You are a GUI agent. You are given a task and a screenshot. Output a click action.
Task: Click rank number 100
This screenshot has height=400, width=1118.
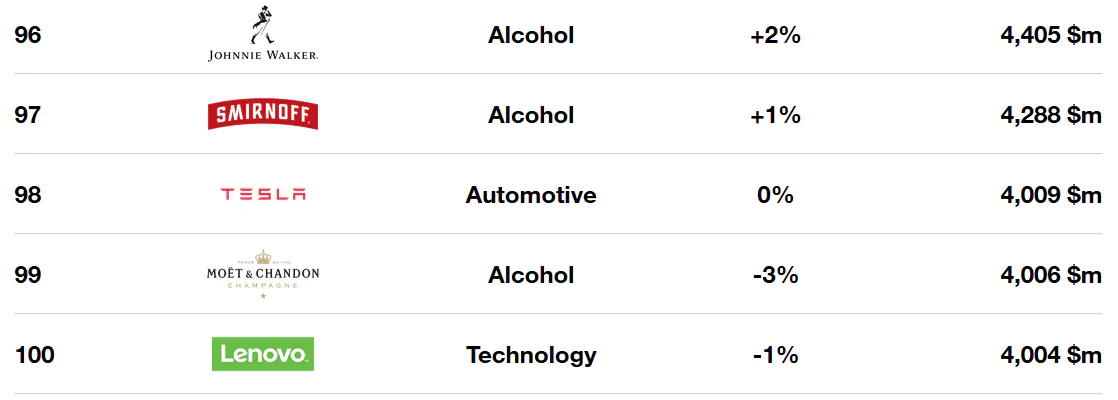click(x=34, y=354)
